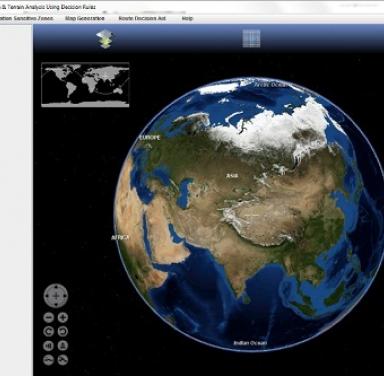Click the right arrow on the pan control
The image size is (384, 376).
click(x=64, y=296)
